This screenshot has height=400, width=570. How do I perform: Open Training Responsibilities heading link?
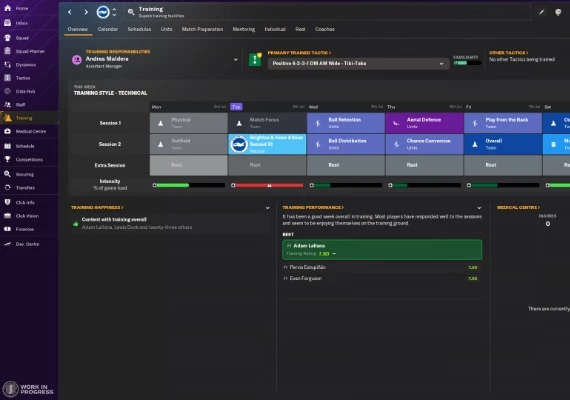[118, 52]
